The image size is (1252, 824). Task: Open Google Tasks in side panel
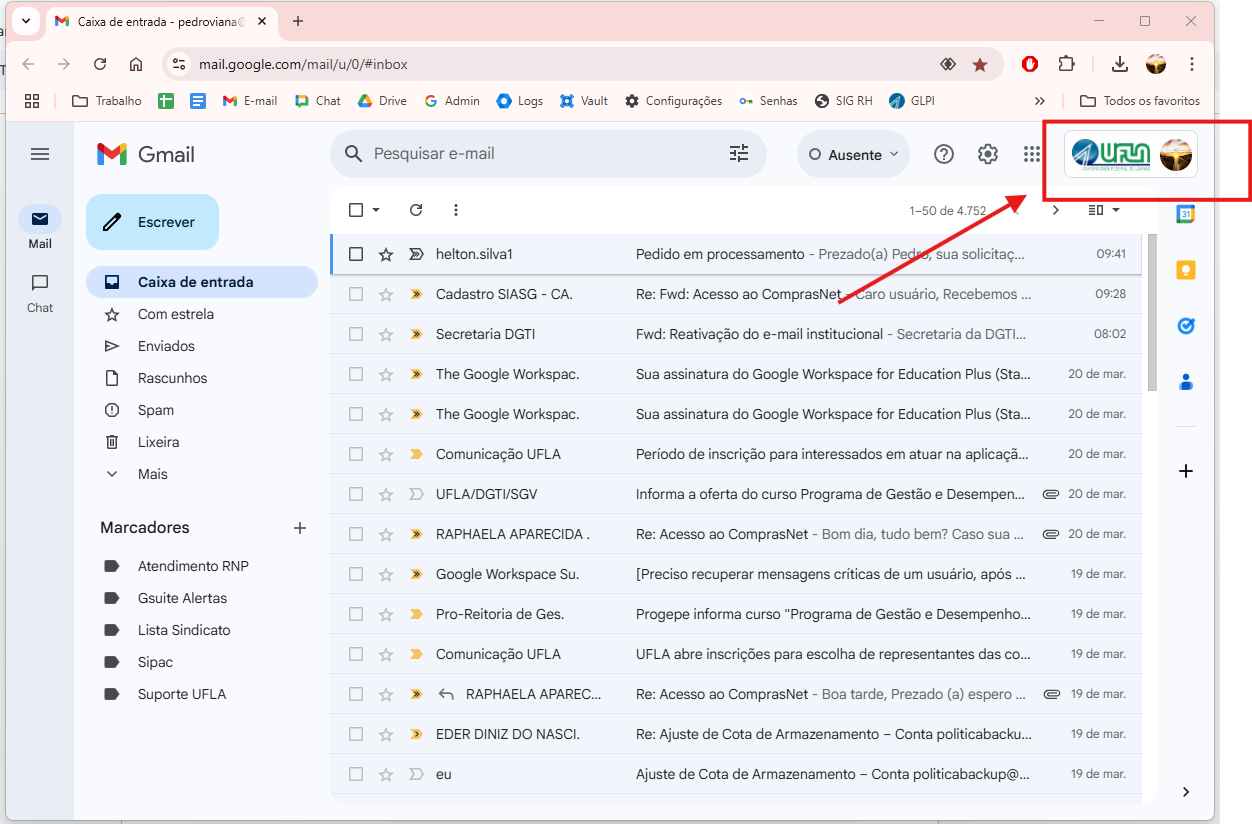pyautogui.click(x=1186, y=326)
